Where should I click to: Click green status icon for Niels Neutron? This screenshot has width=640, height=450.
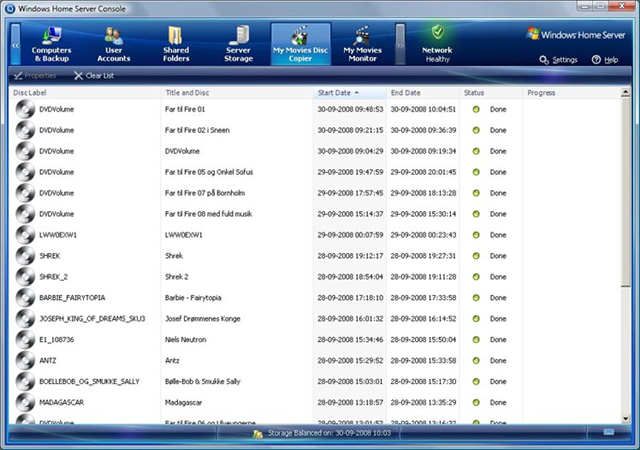pos(476,340)
